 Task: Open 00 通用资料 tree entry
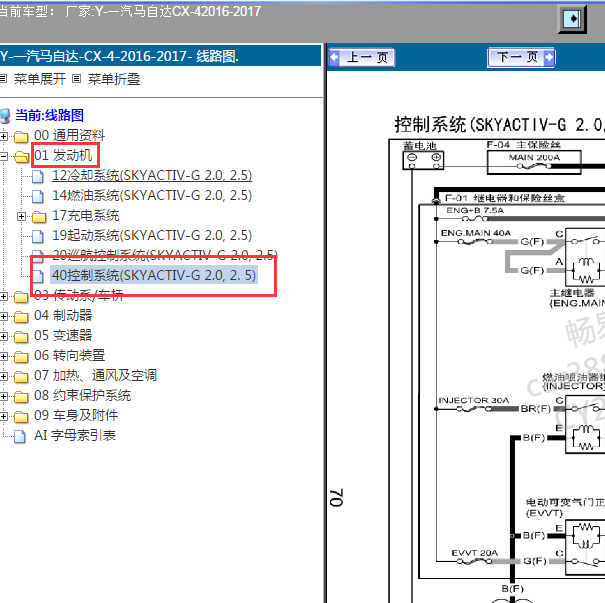(x=69, y=135)
